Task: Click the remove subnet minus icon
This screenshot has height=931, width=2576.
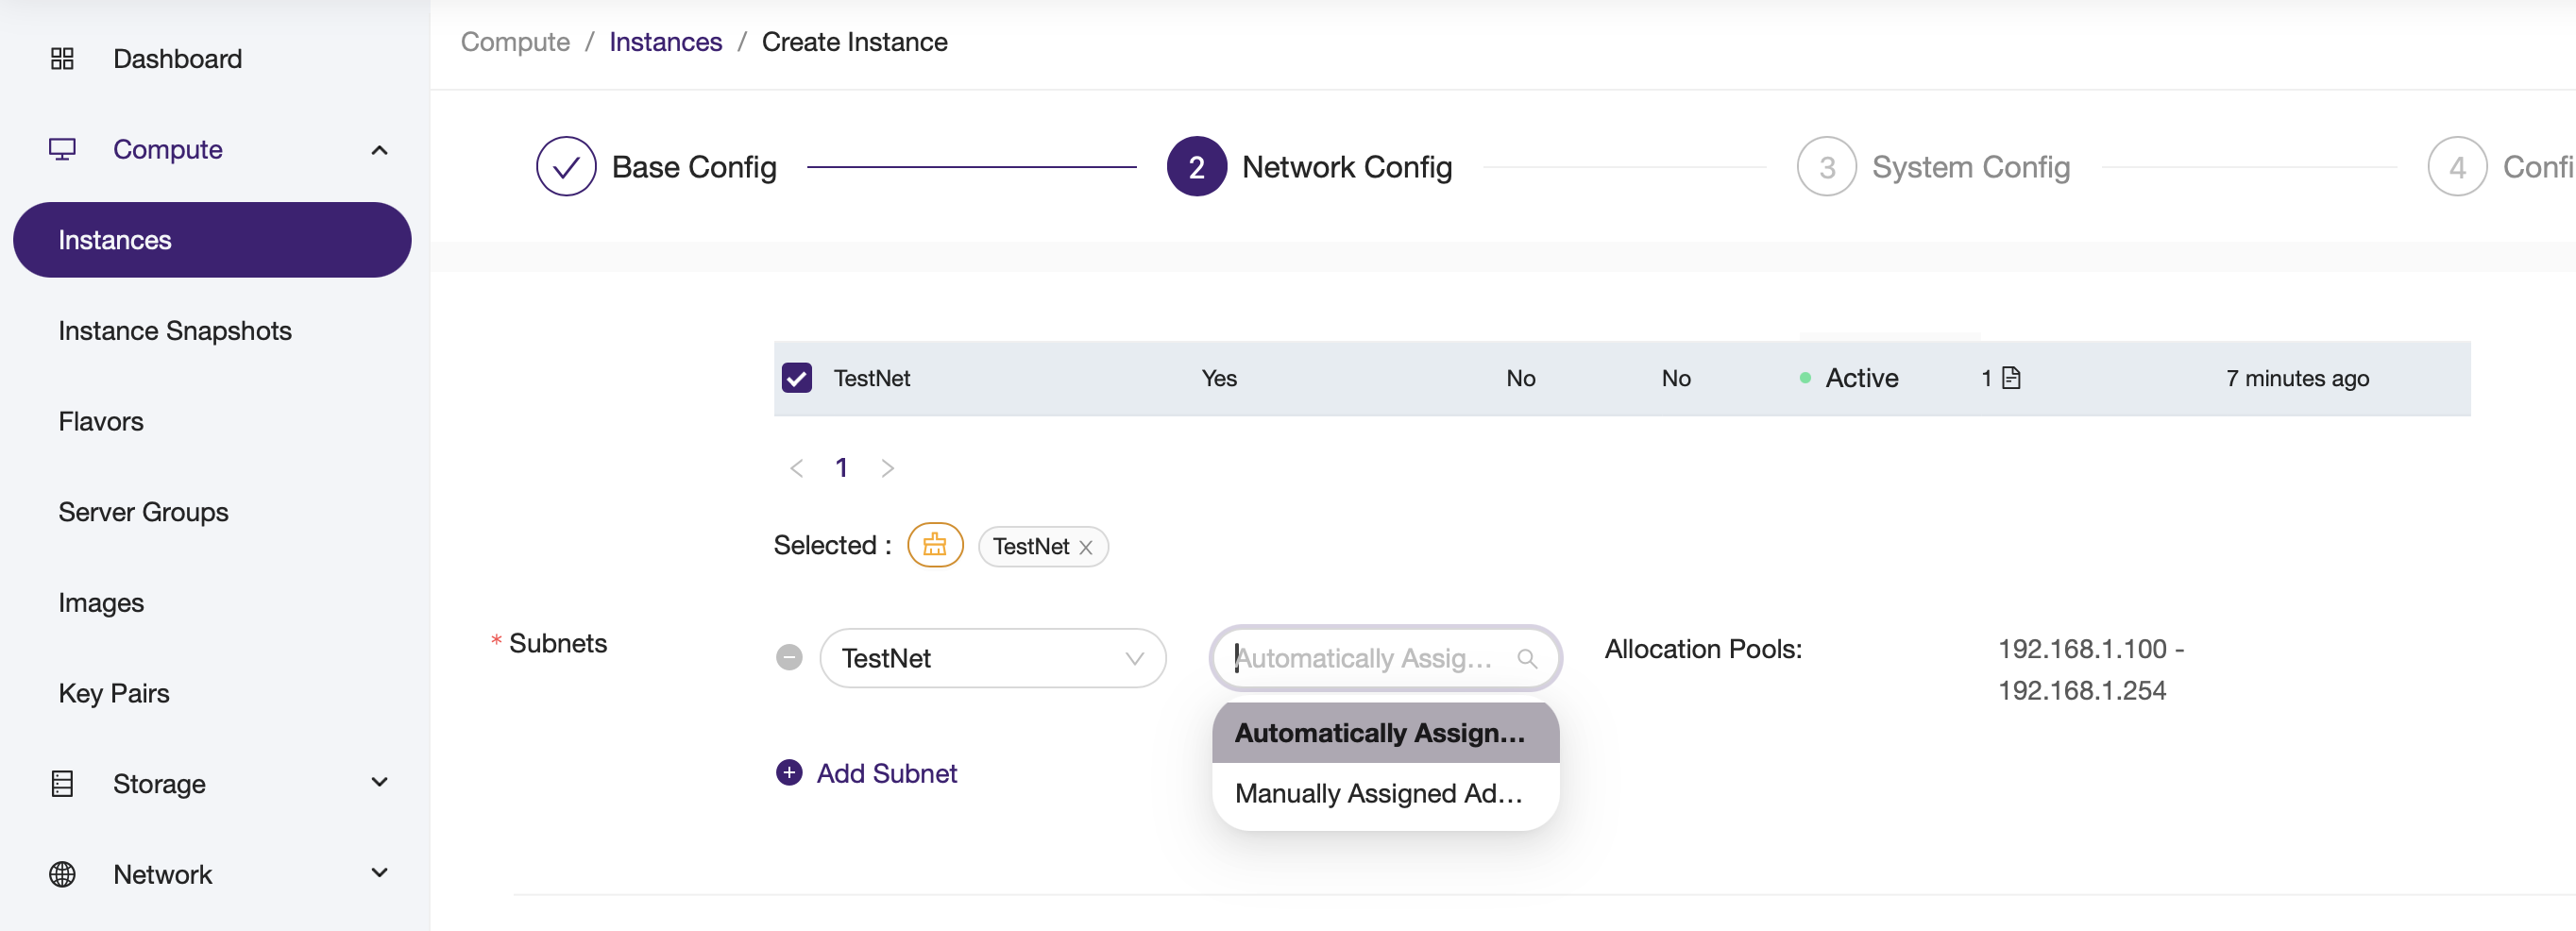Action: coord(789,657)
